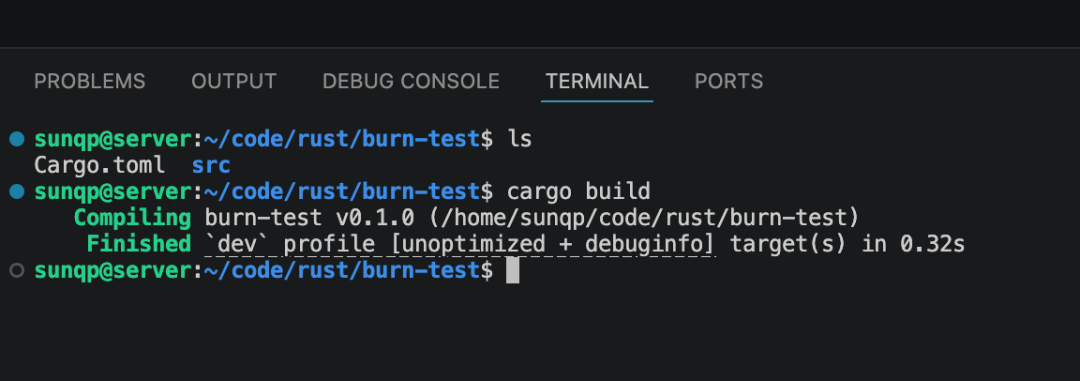Image resolution: width=1080 pixels, height=381 pixels.
Task: Click the ls command text
Action: pyautogui.click(x=519, y=139)
